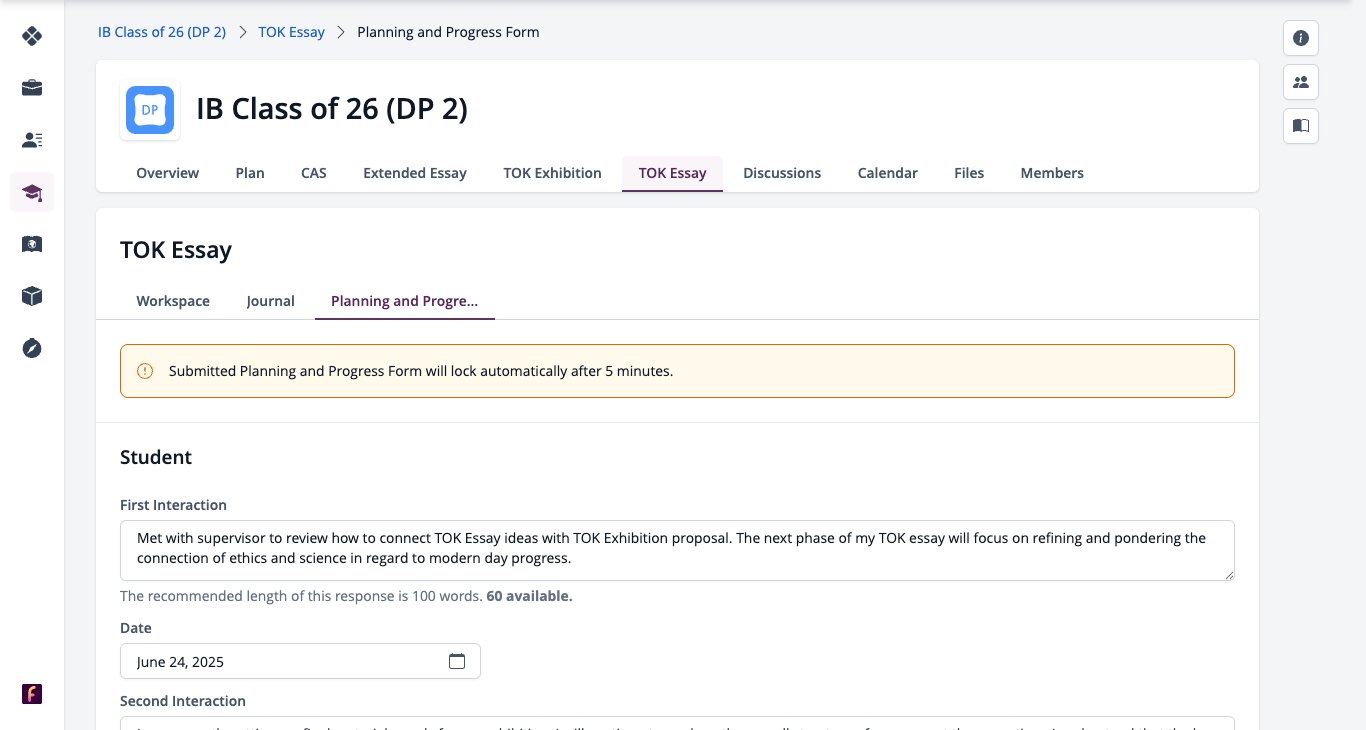
Task: Open the calendar picker in Date field
Action: click(x=457, y=661)
